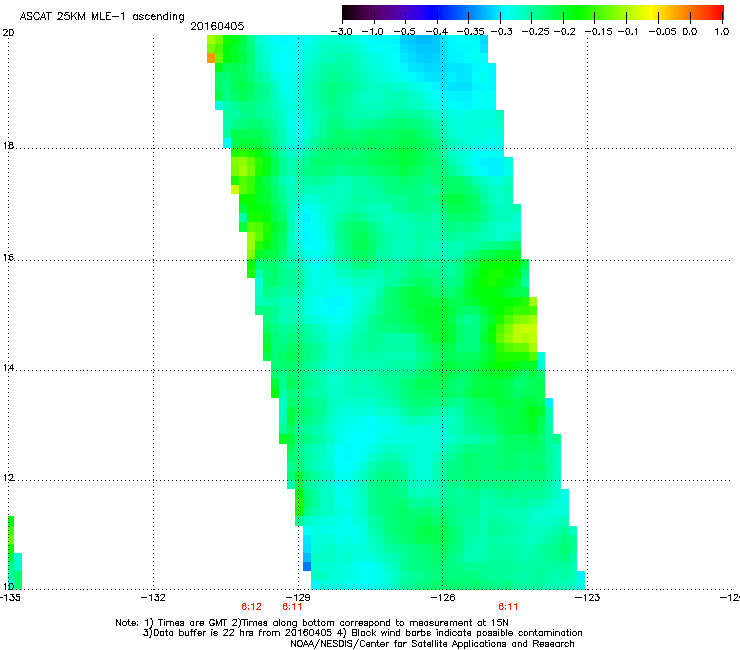The width and height of the screenshot is (740, 650).
Task: Click the -0.1 colorbar label
Action: 628,32
